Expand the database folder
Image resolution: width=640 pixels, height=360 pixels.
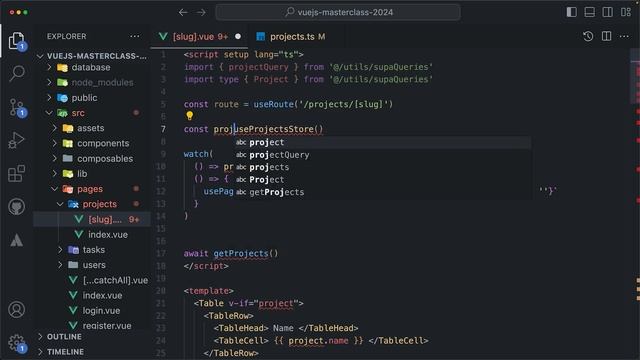click(x=92, y=67)
